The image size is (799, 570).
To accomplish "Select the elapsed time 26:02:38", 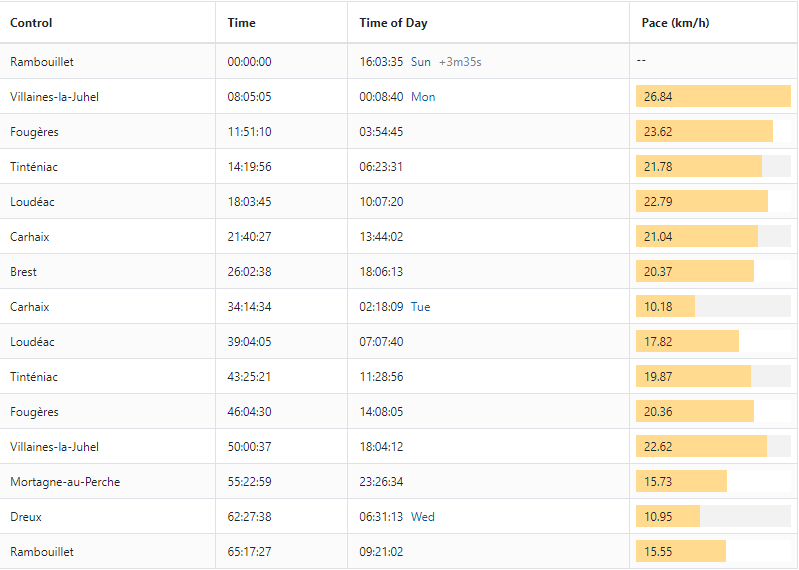I will (x=249, y=272).
